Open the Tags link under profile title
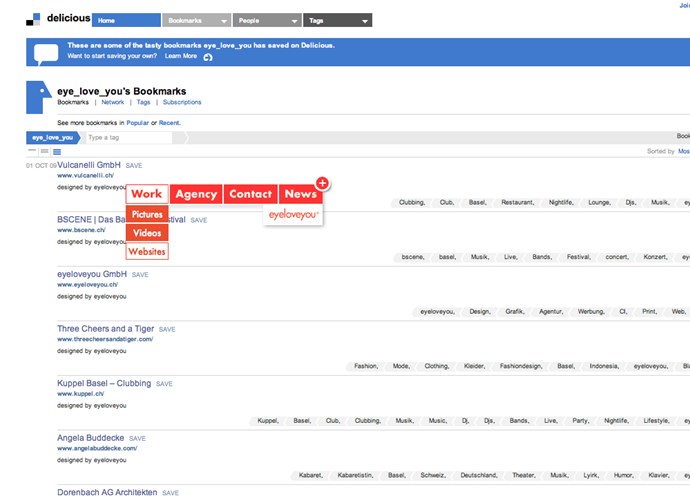Image resolution: width=690 pixels, height=496 pixels. (x=143, y=102)
